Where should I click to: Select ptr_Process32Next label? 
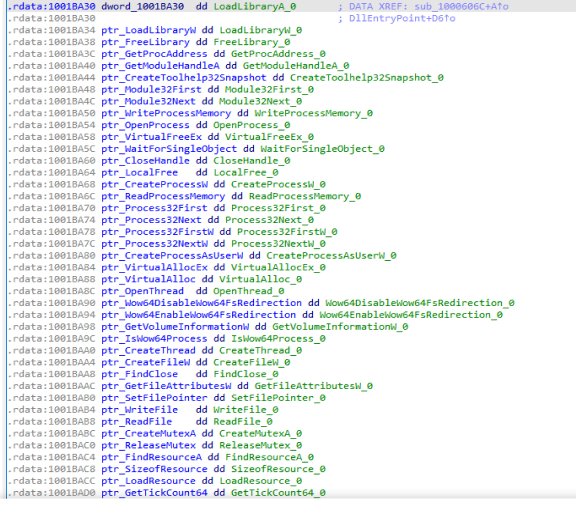coord(151,220)
